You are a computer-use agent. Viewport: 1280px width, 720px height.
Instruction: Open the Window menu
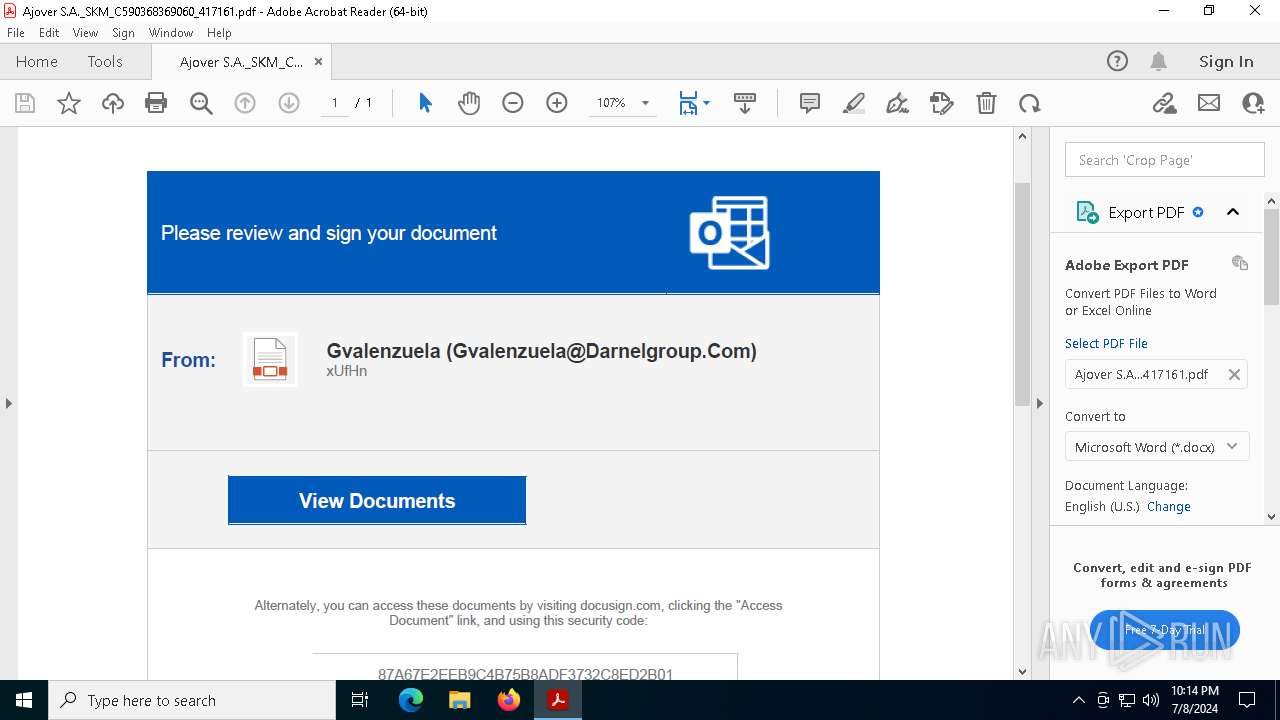(171, 33)
